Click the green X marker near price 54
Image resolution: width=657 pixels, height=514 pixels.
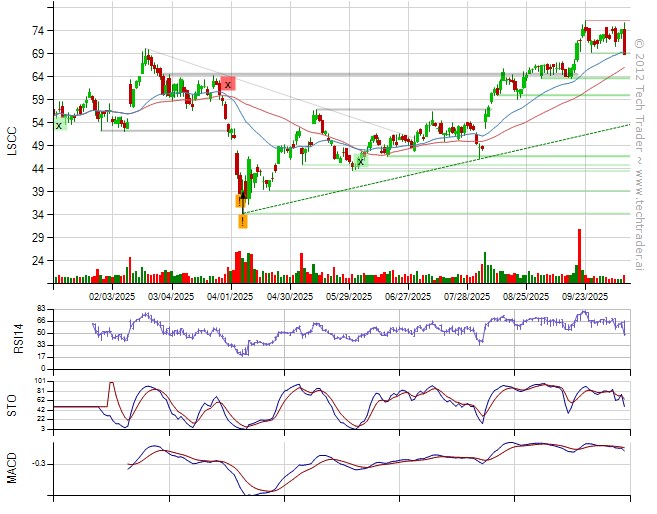click(59, 124)
